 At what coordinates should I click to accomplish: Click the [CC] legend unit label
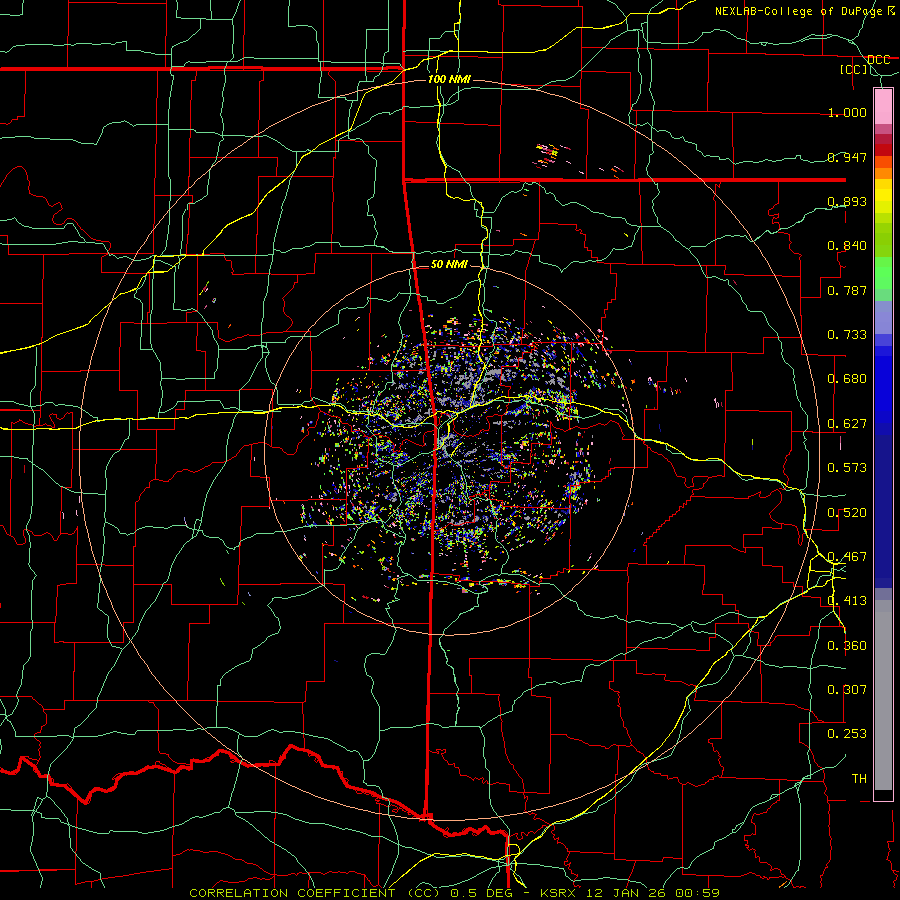point(854,69)
